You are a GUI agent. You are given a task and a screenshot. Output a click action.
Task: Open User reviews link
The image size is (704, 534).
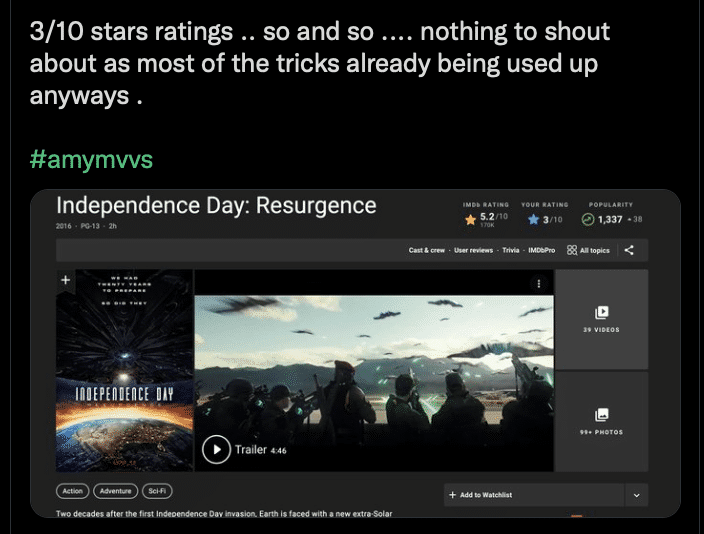(x=473, y=250)
